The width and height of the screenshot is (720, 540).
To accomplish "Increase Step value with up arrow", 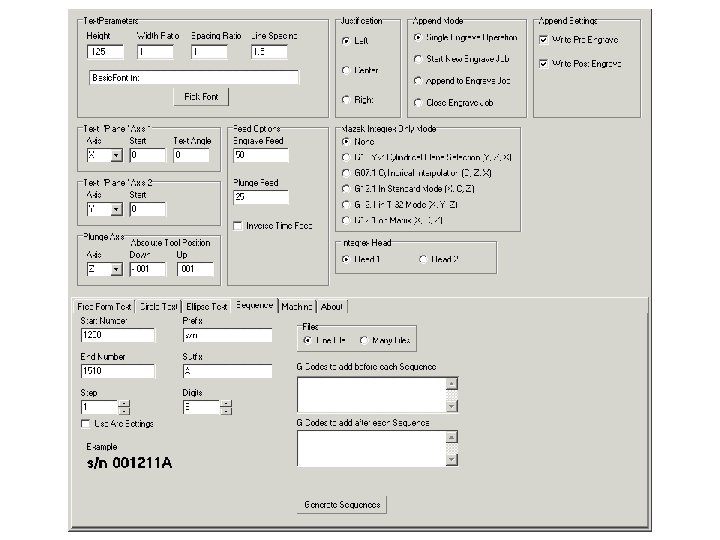I will click(124, 404).
